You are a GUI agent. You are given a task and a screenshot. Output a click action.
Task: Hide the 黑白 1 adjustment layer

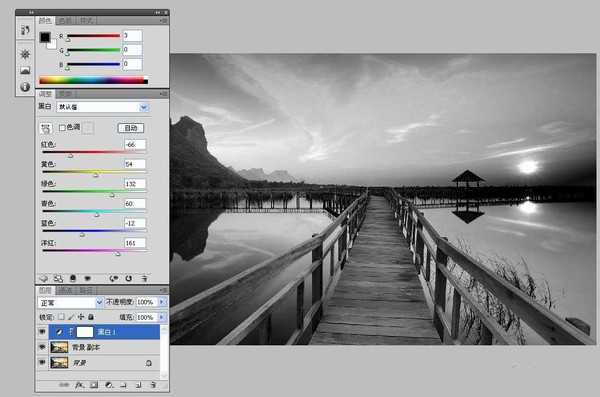click(x=42, y=332)
